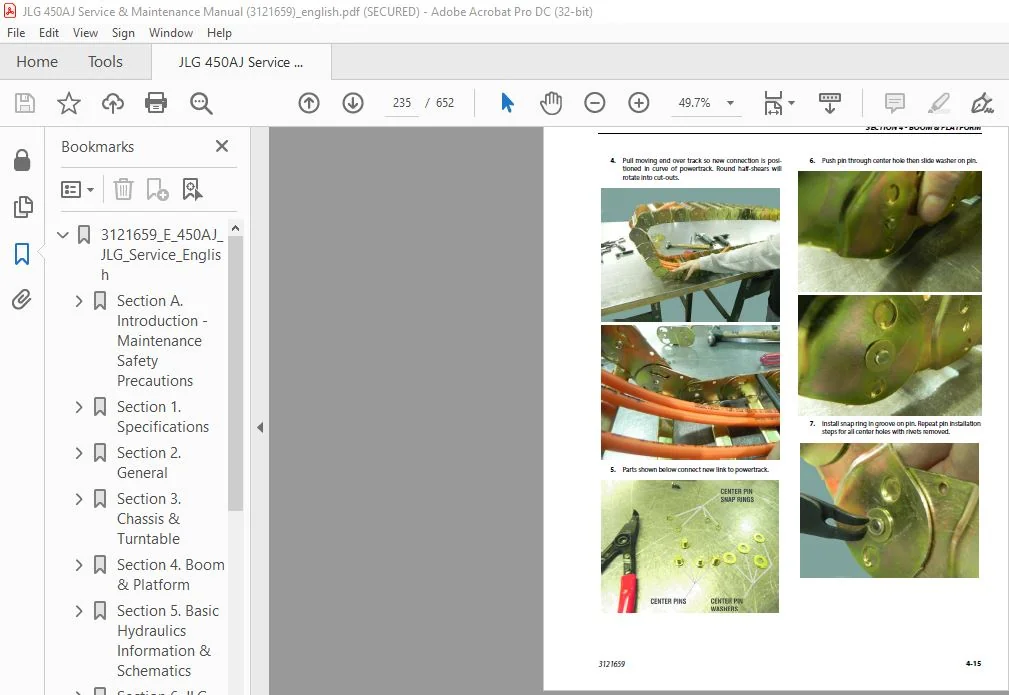Click the 49.7% zoom value field

tap(694, 103)
